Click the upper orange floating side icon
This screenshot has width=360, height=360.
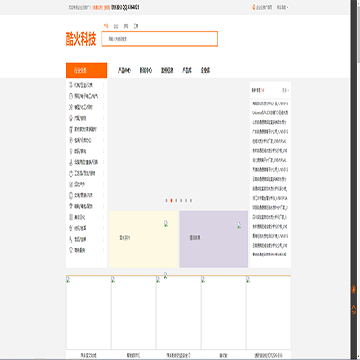click(354, 290)
